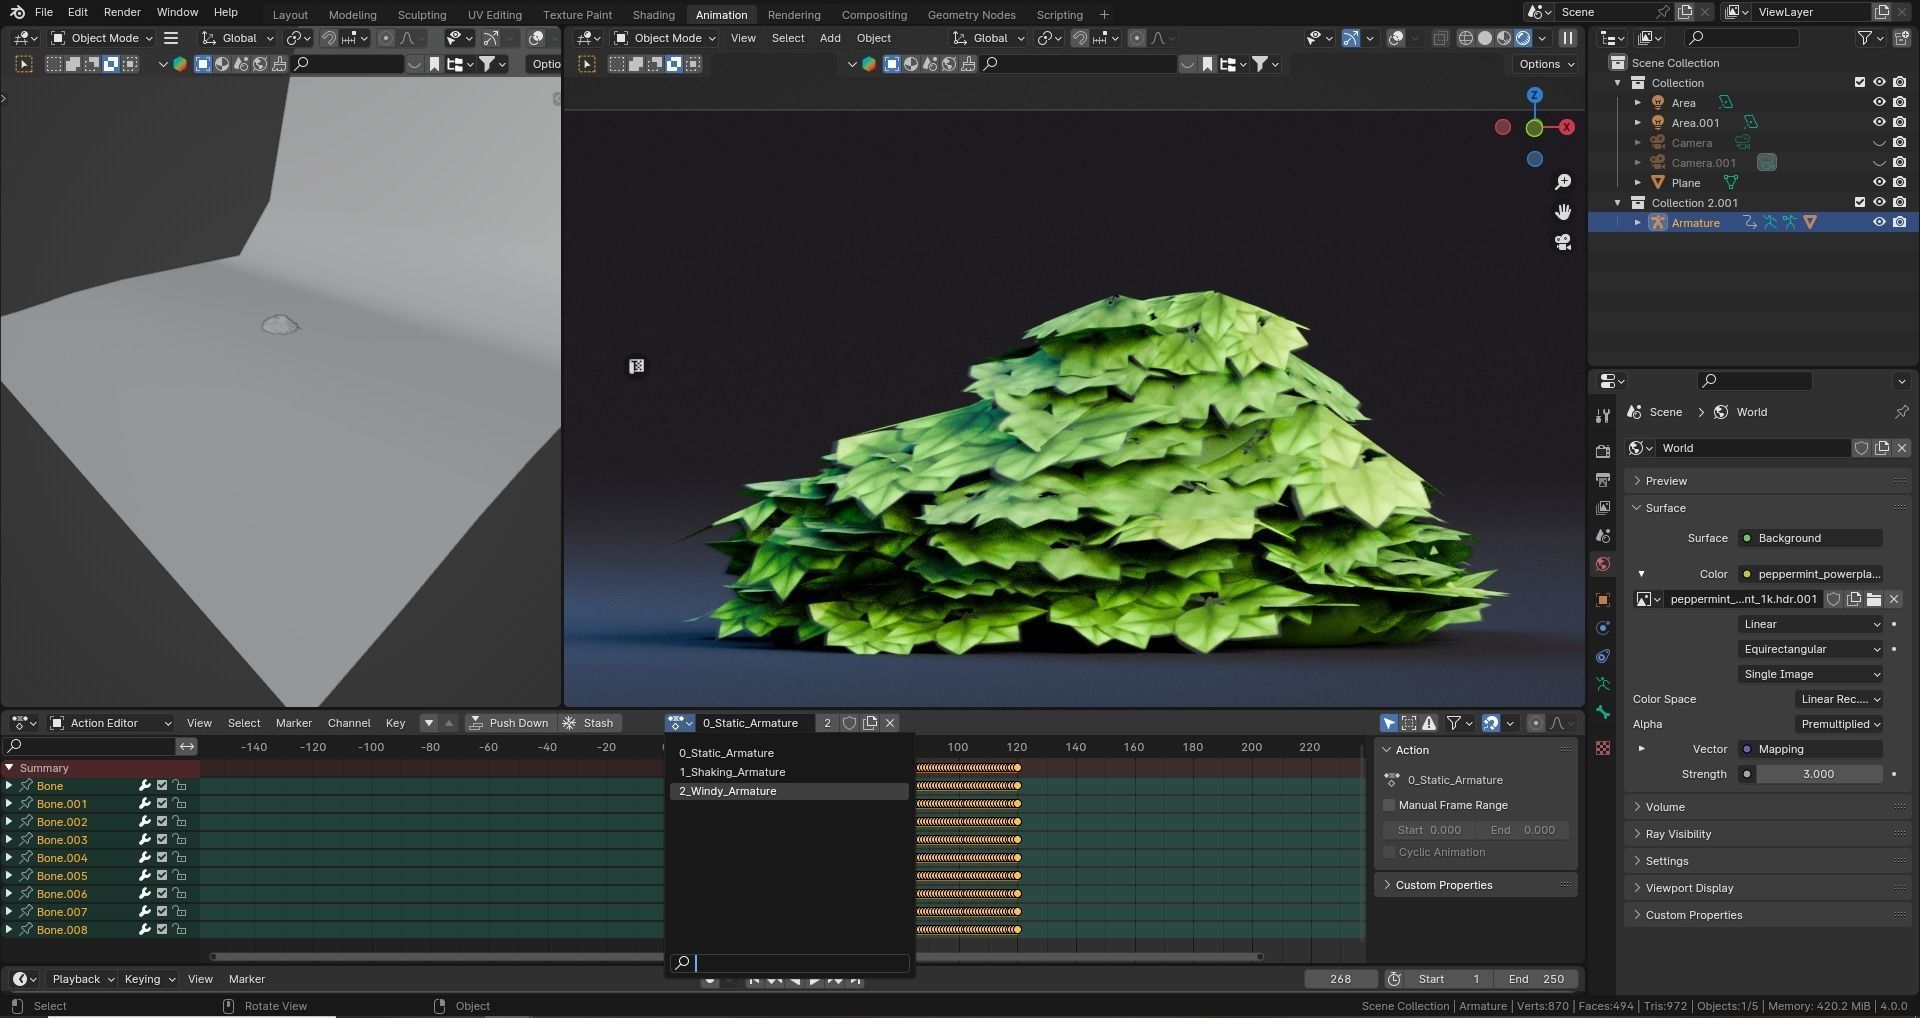Select solid viewport shading mode
Viewport: 1920px width, 1018px height.
point(1485,38)
